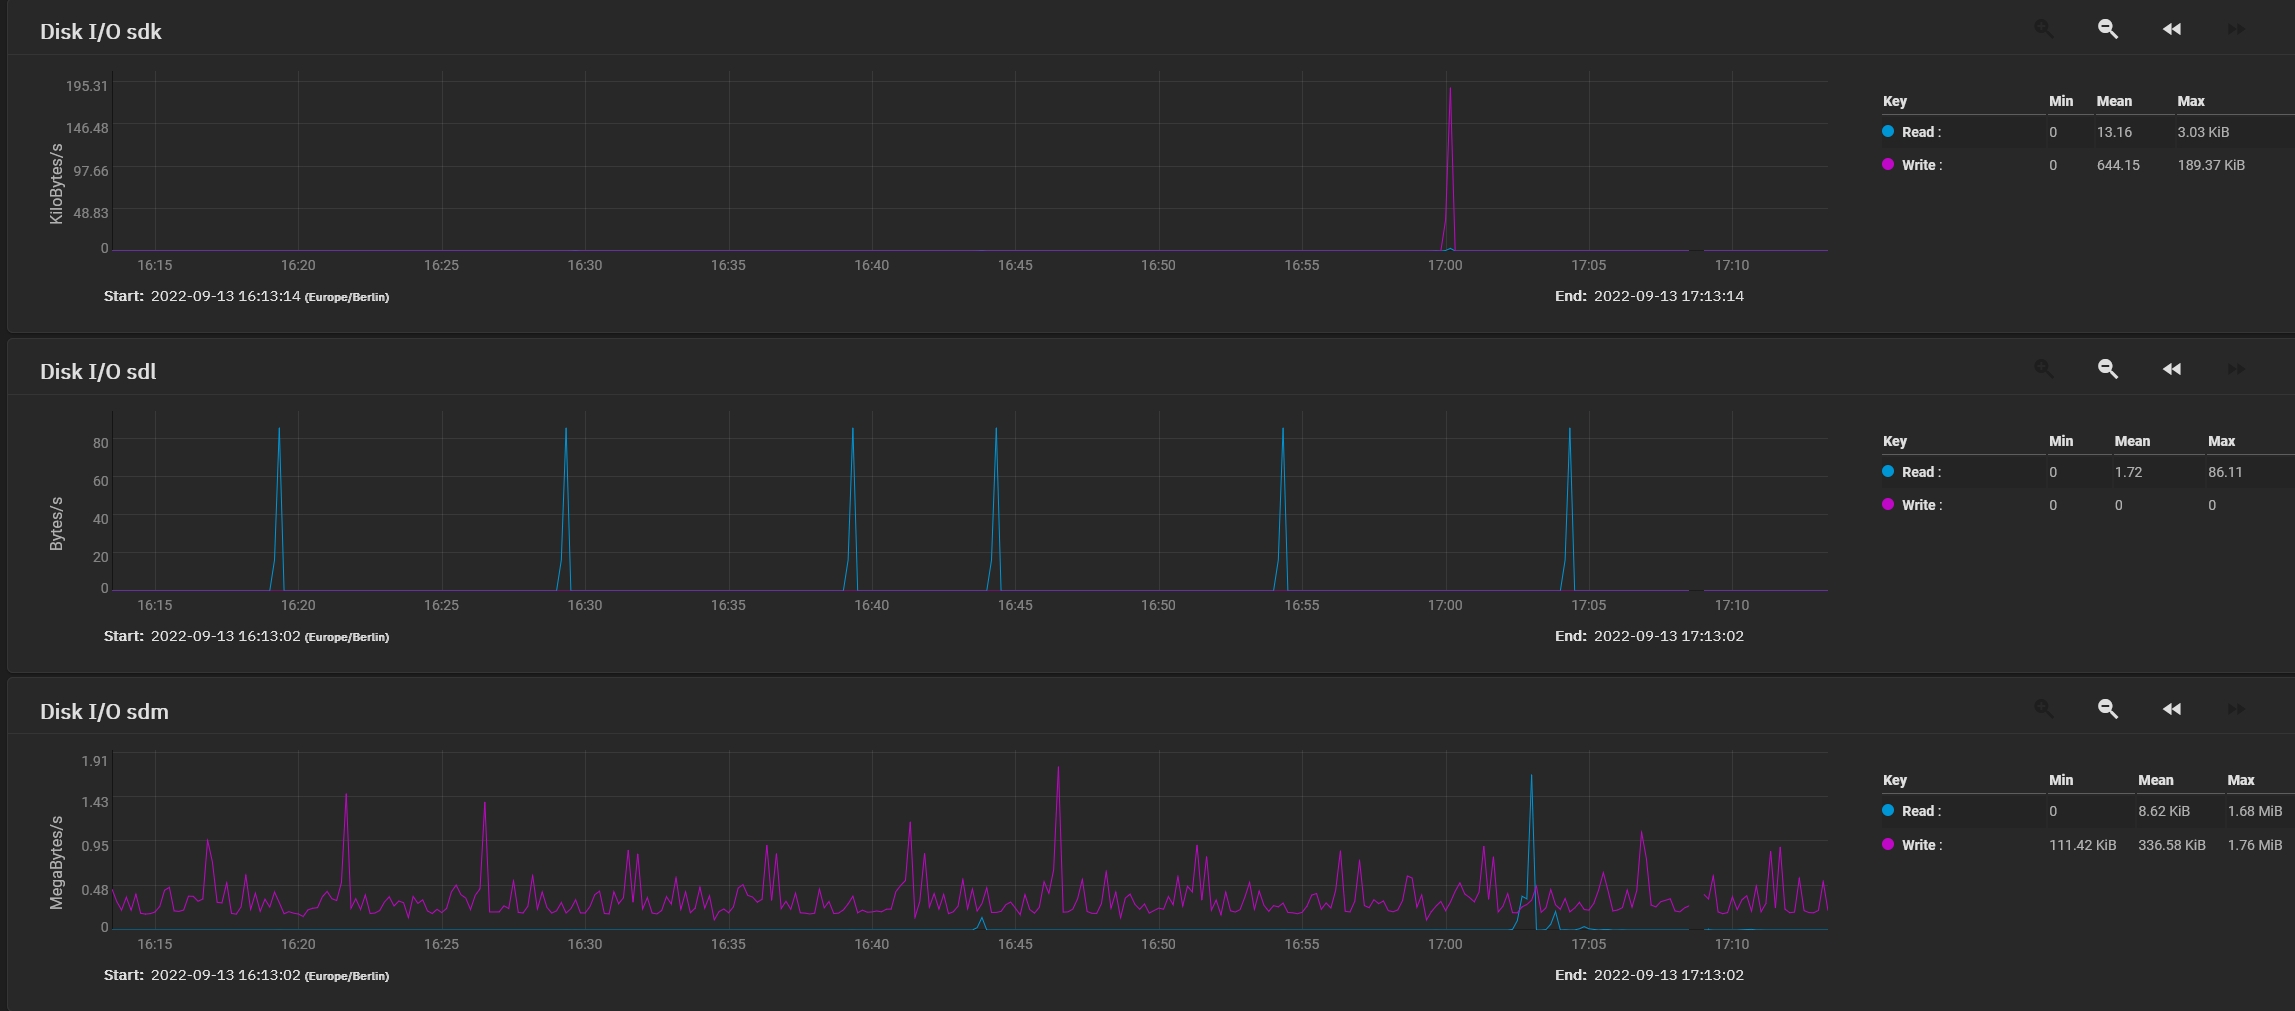Viewport: 2295px width, 1011px height.
Task: Zoom out the Disk I/O sdm chart
Action: tap(2108, 709)
